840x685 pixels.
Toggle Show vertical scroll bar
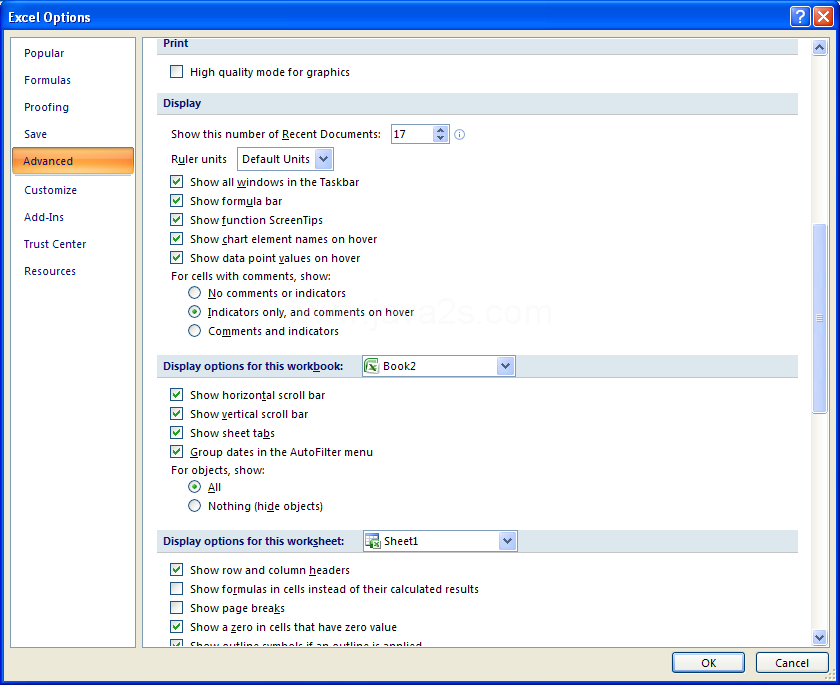click(x=176, y=414)
